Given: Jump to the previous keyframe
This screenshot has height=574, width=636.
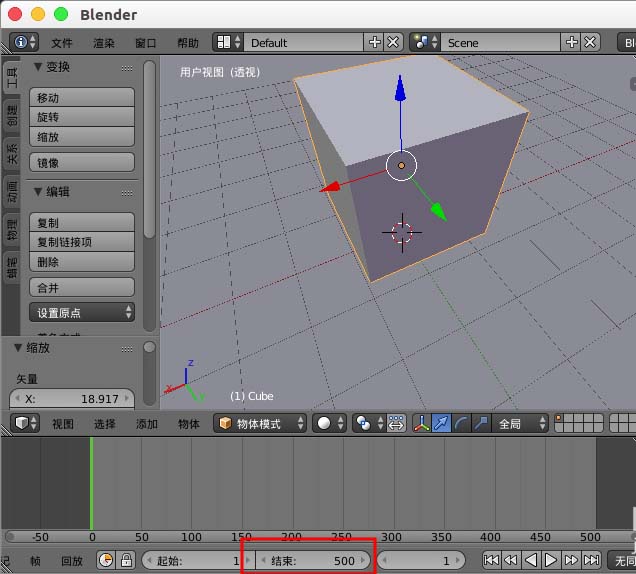Looking at the screenshot, I should [511, 560].
